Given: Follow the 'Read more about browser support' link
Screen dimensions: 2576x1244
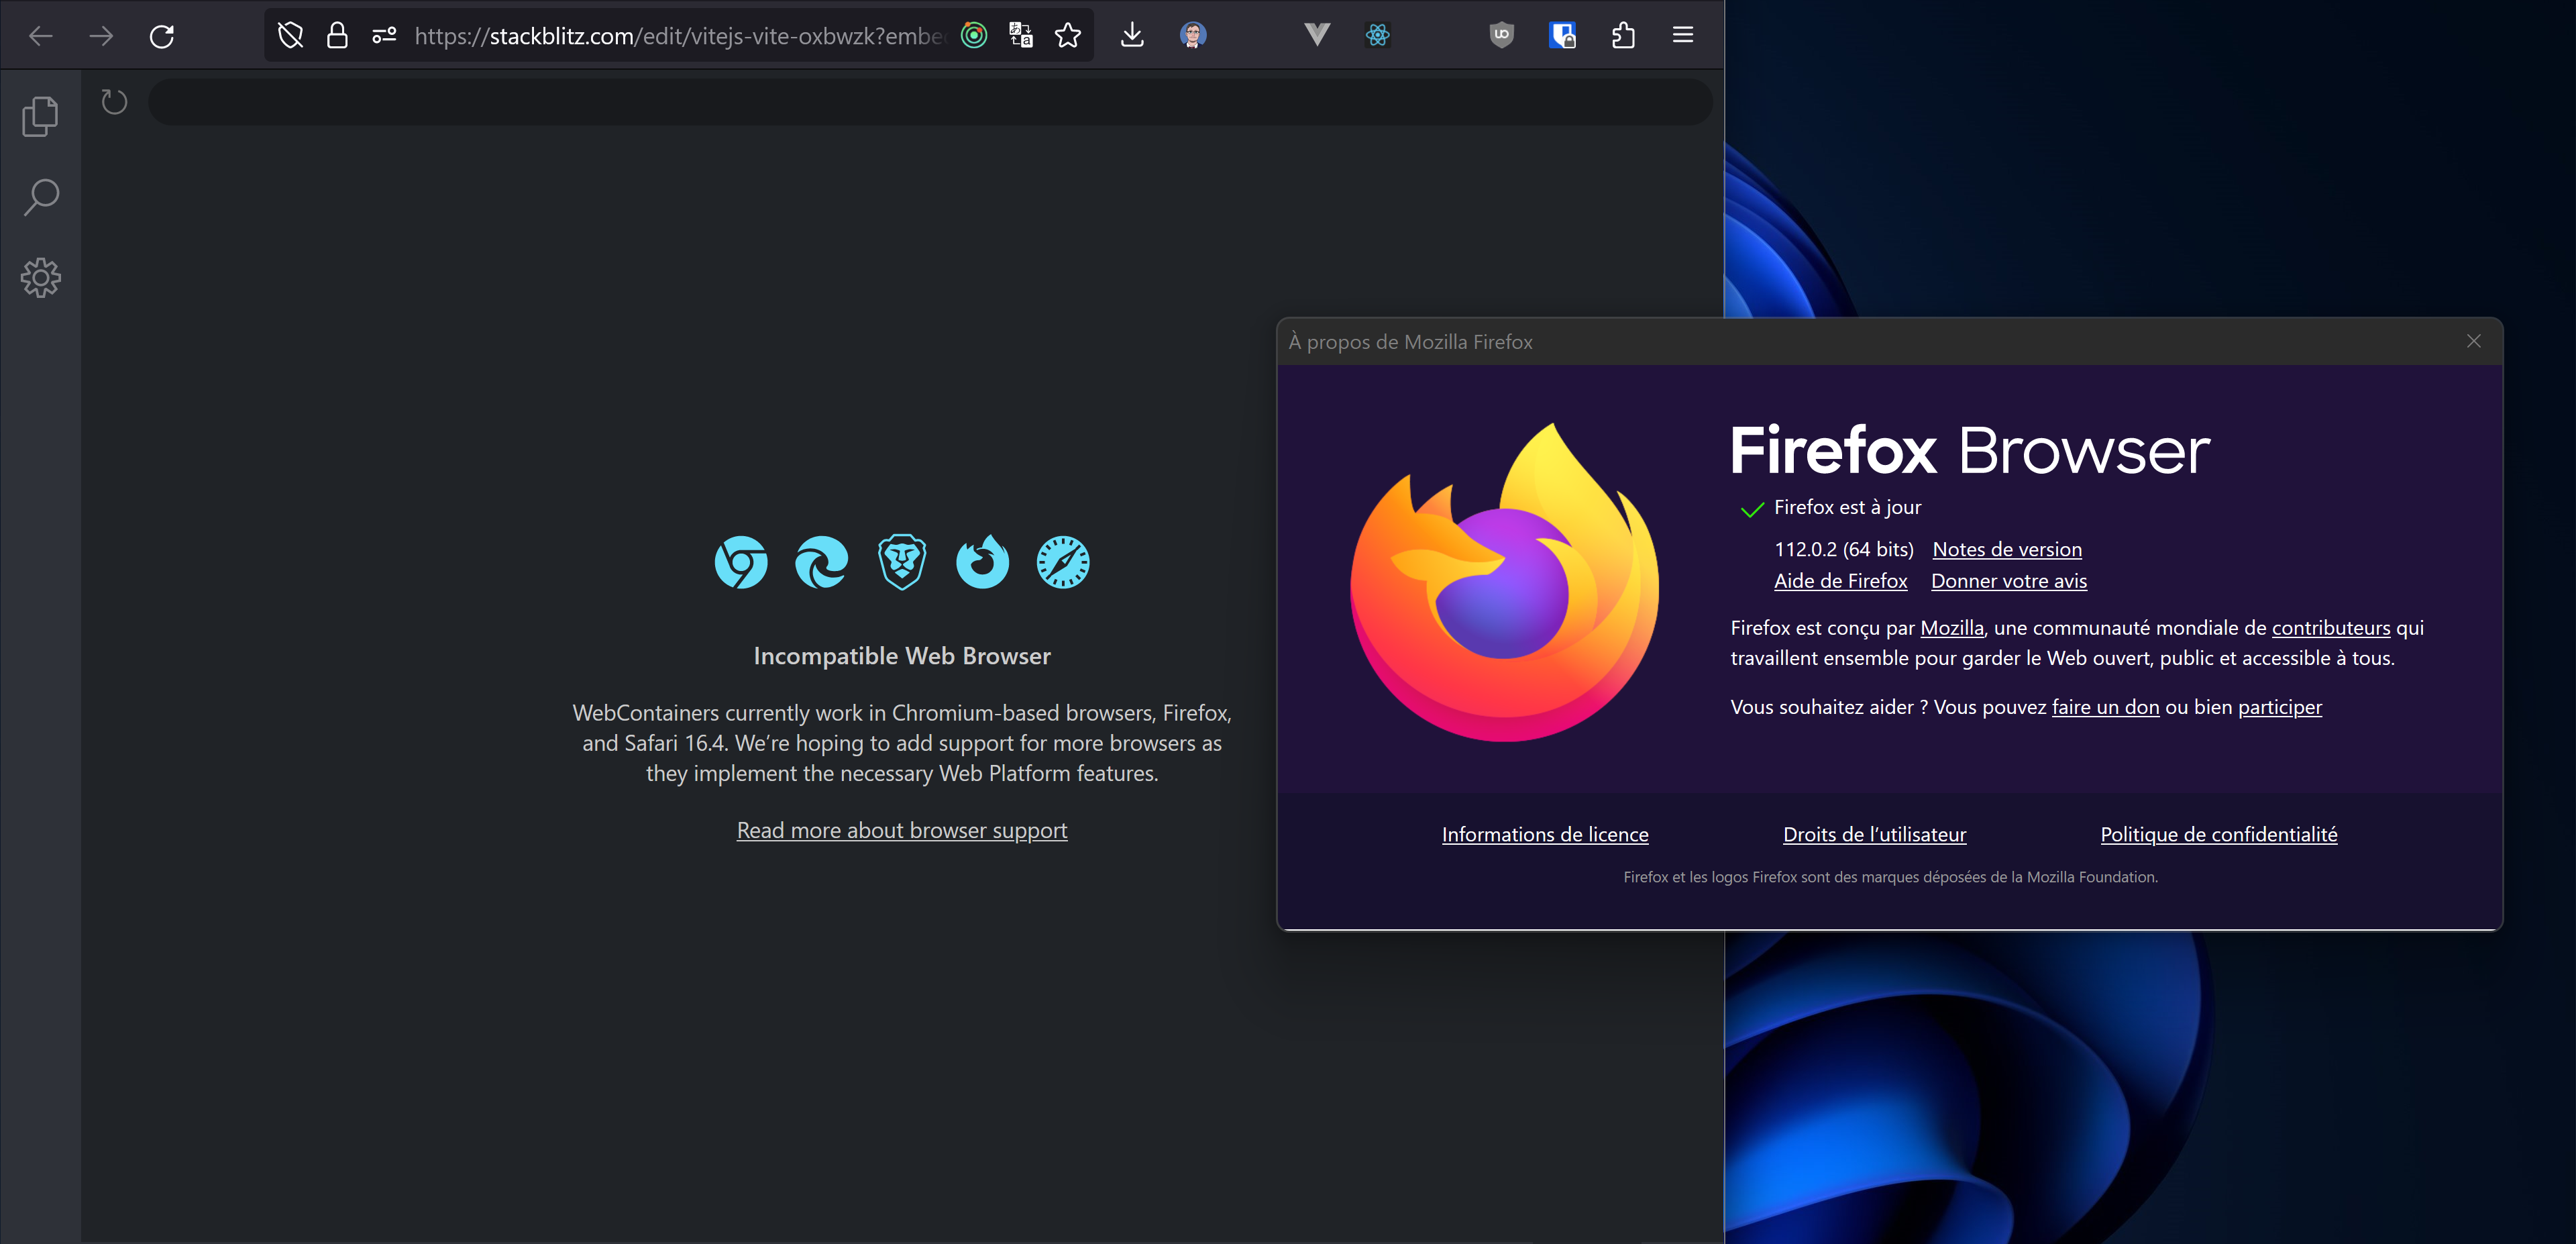Looking at the screenshot, I should [901, 830].
